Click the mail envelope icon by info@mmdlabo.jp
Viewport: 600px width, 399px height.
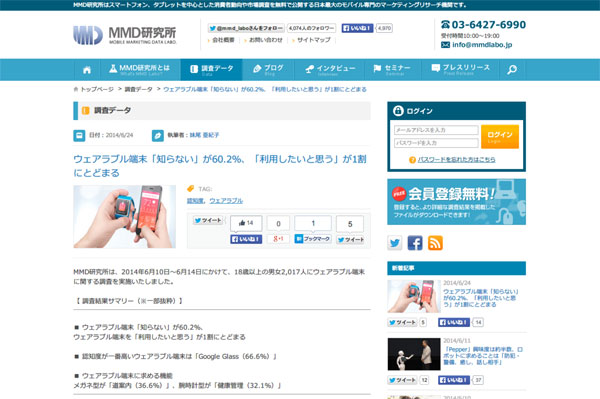click(445, 45)
